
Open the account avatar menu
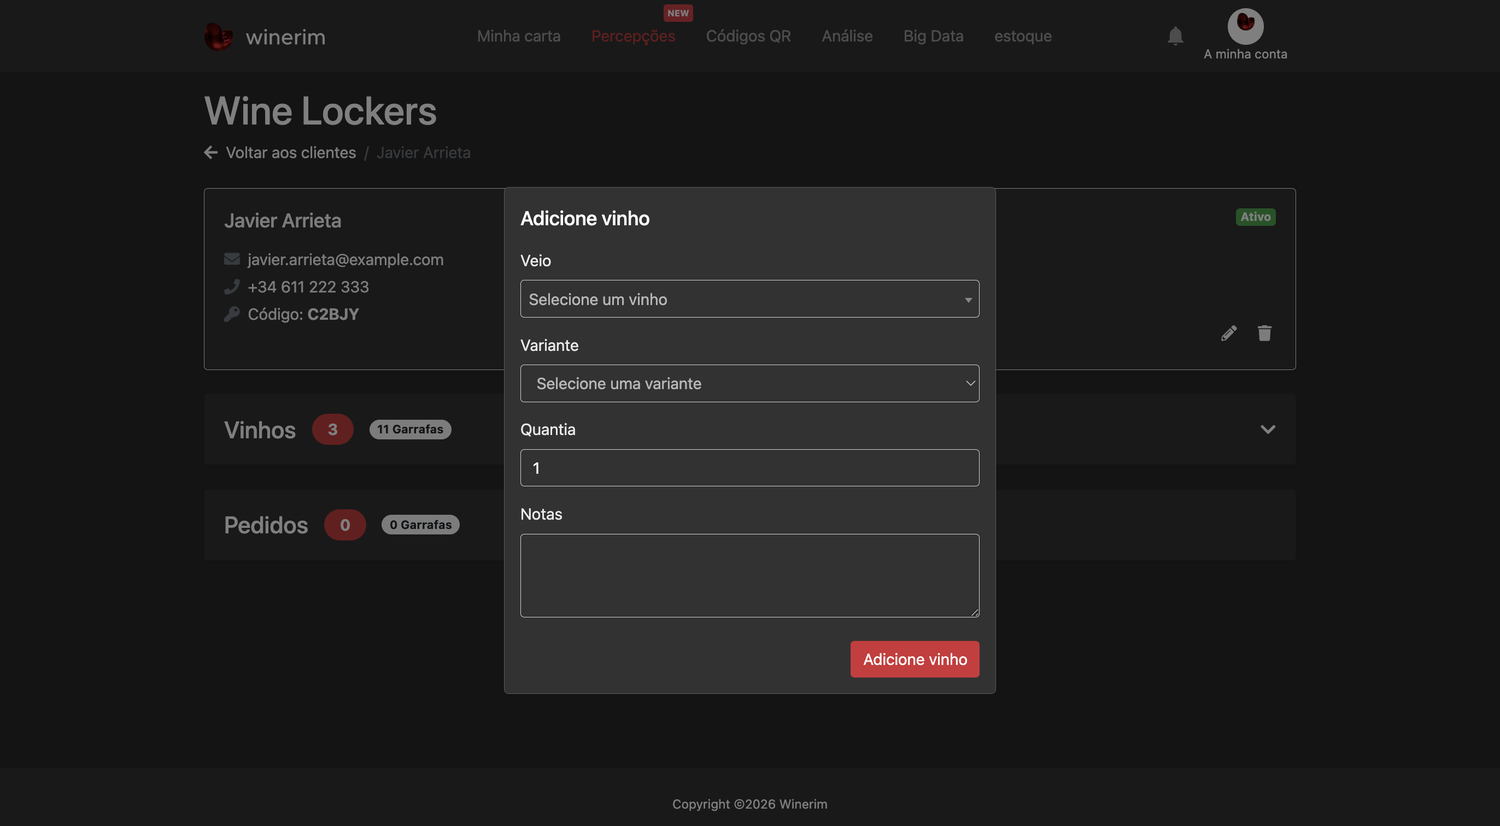(x=1245, y=26)
